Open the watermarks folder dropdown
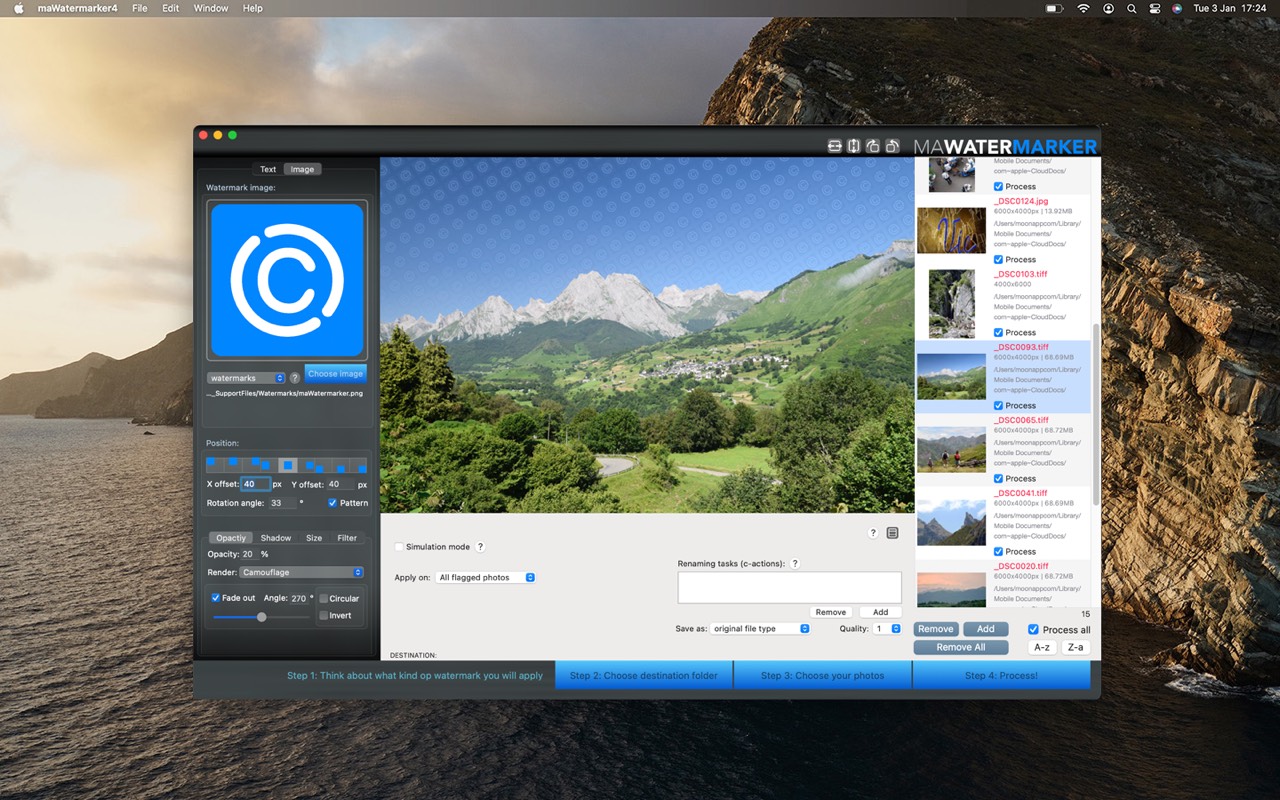 pyautogui.click(x=246, y=378)
